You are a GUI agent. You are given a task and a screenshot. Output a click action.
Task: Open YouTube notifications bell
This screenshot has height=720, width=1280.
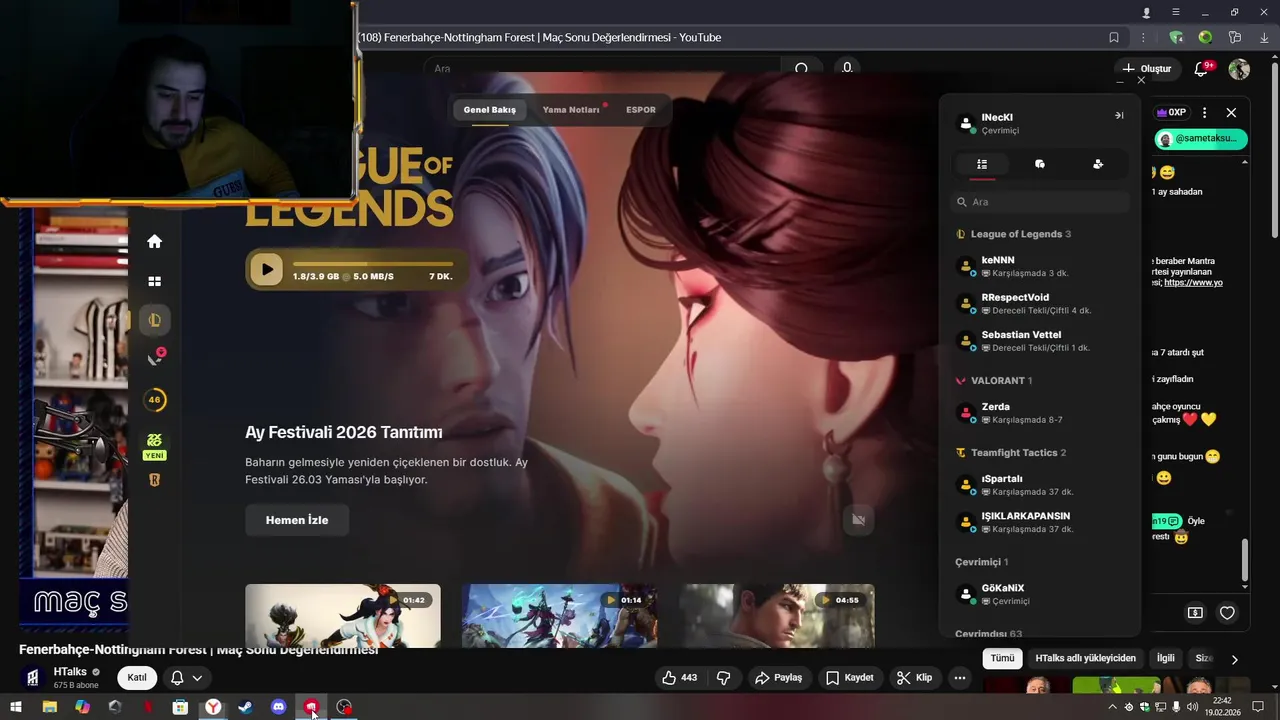click(1201, 69)
